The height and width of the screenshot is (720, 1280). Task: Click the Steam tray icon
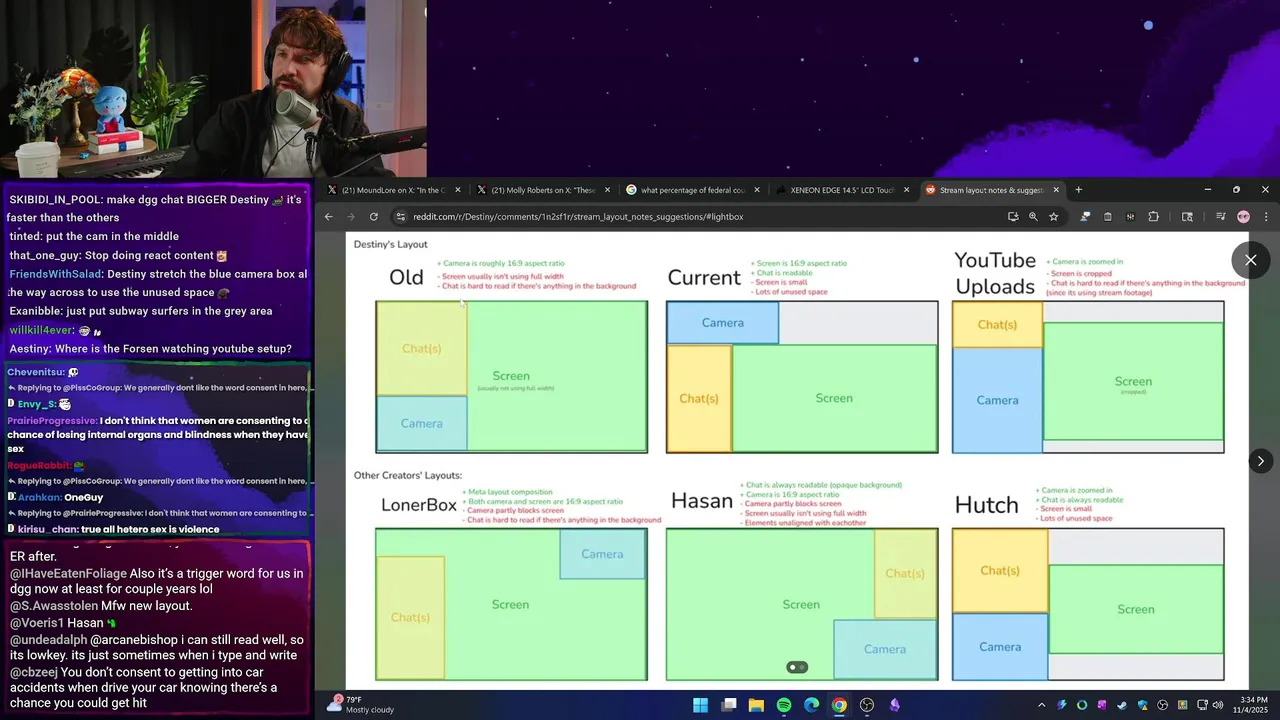pyautogui.click(x=1123, y=705)
